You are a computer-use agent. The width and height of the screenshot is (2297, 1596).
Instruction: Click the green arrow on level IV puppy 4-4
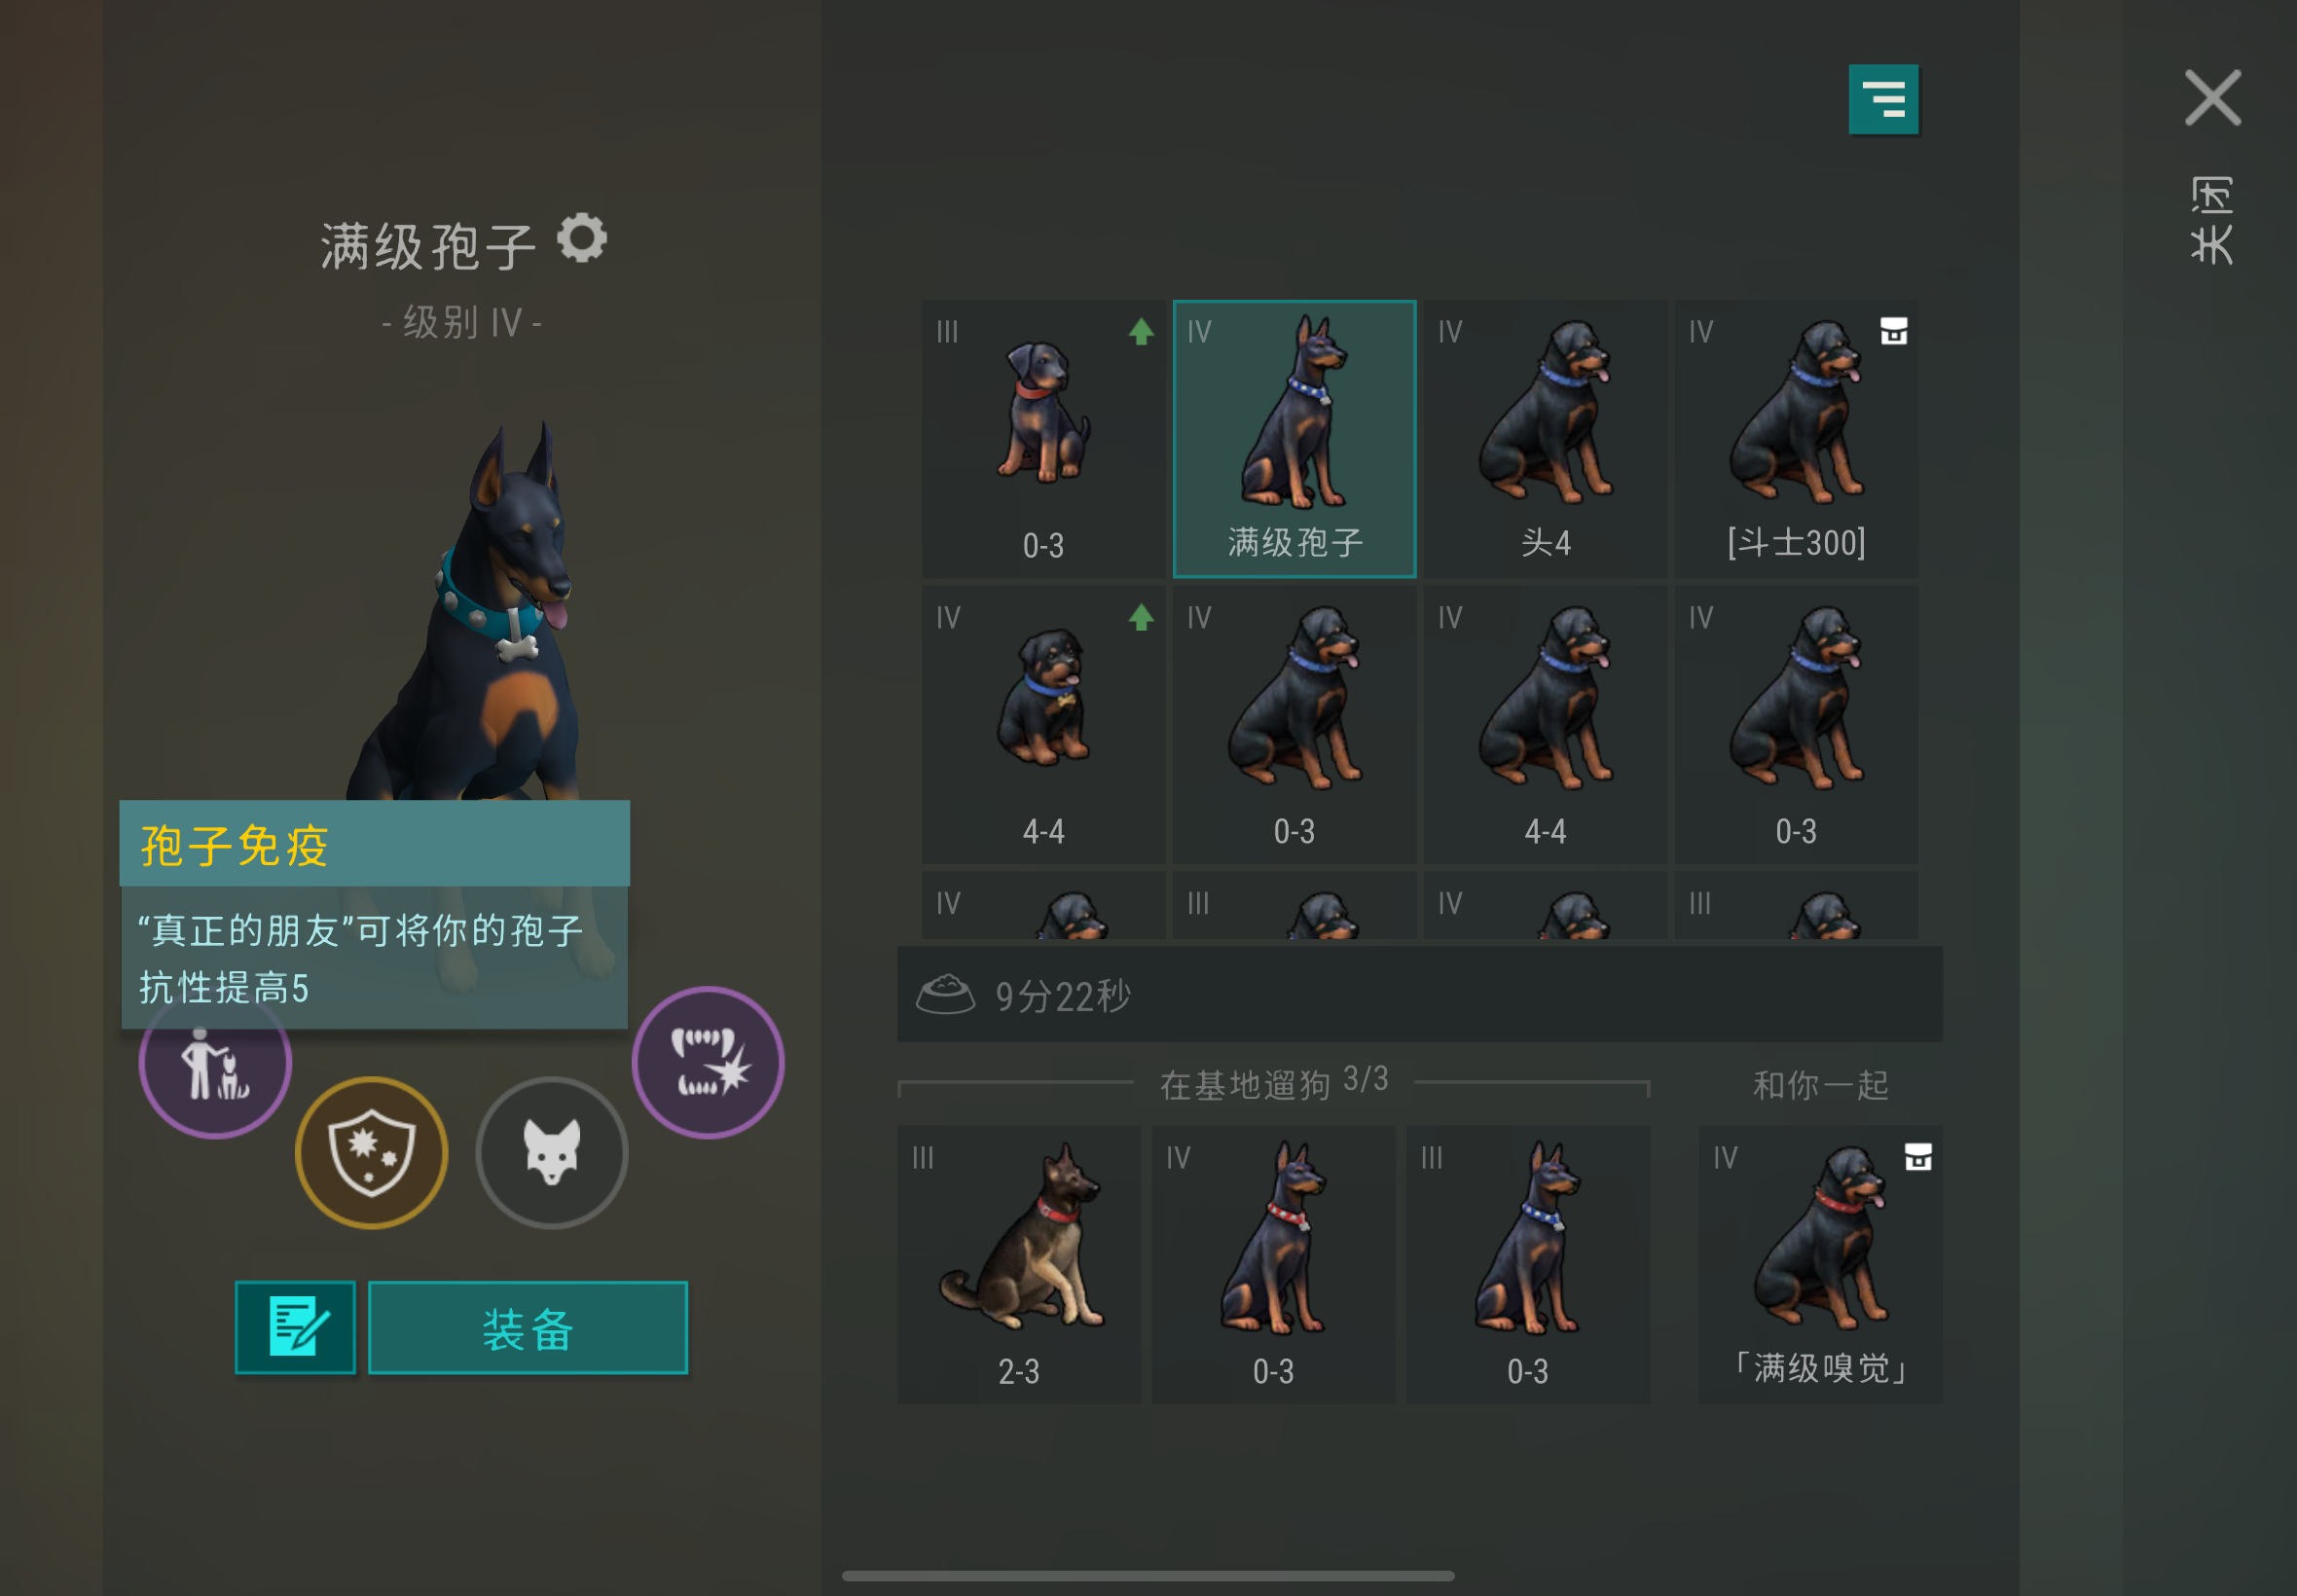pyautogui.click(x=1141, y=618)
